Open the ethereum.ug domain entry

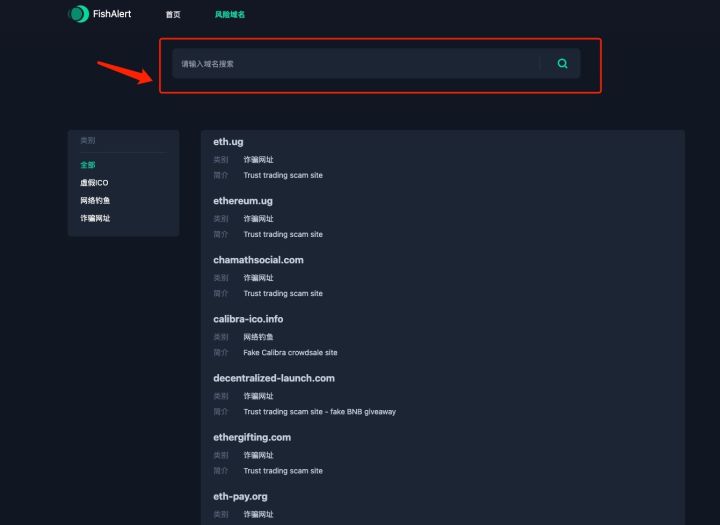tap(243, 201)
